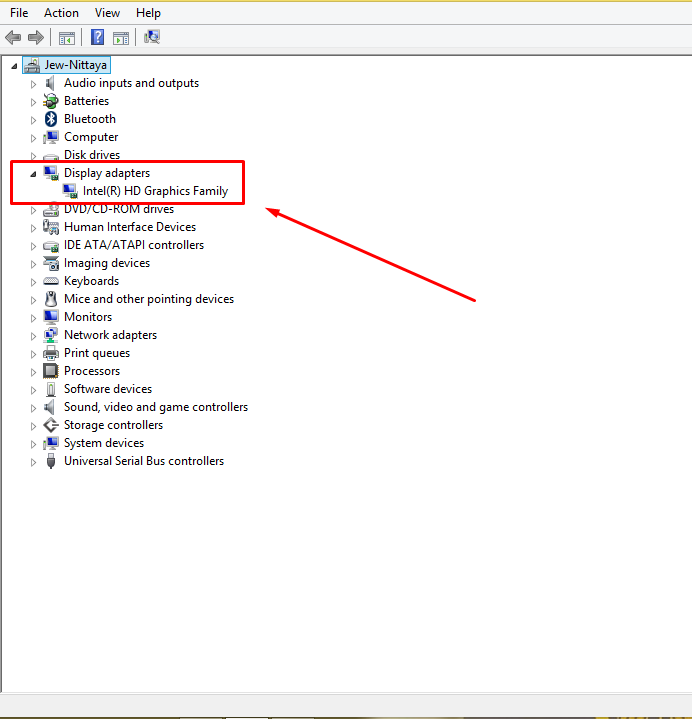The image size is (692, 719).
Task: Select the IDE ATA/ATAPI controllers label
Action: tap(133, 245)
